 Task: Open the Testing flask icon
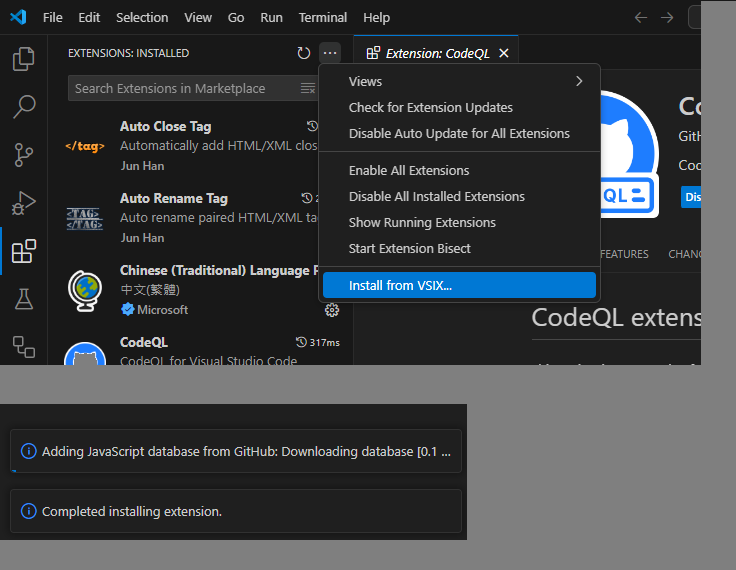coord(23,299)
